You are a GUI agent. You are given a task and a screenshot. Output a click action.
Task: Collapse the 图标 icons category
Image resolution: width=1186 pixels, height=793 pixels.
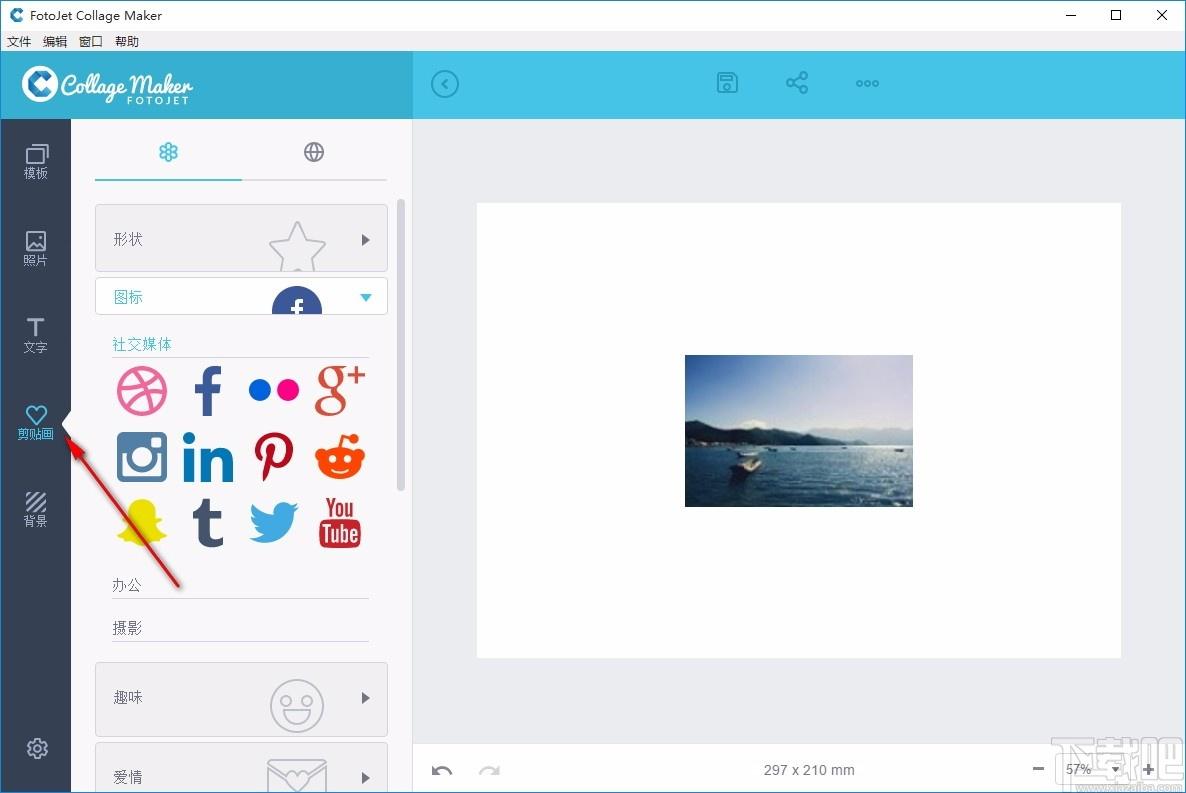241,297
